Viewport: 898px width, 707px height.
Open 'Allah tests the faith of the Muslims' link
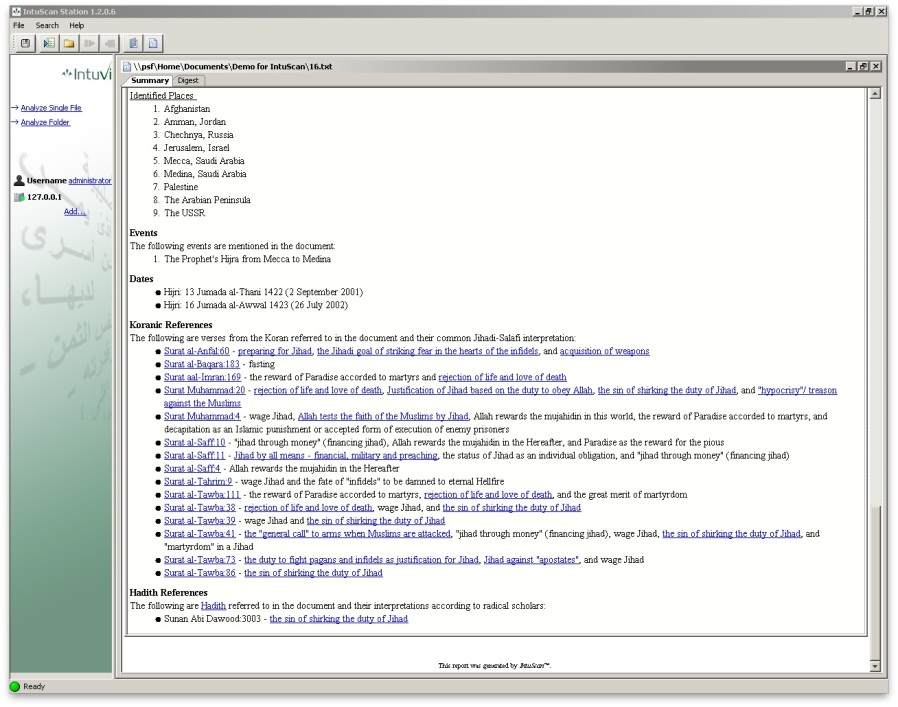(x=383, y=417)
